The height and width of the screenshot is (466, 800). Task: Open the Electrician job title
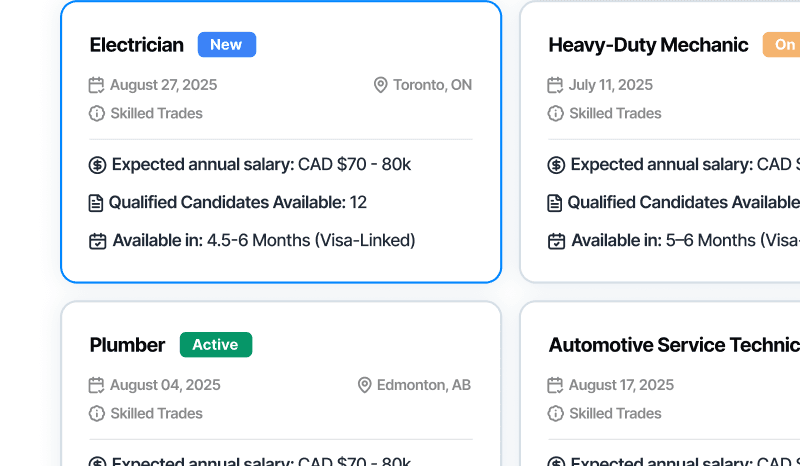pyautogui.click(x=137, y=45)
